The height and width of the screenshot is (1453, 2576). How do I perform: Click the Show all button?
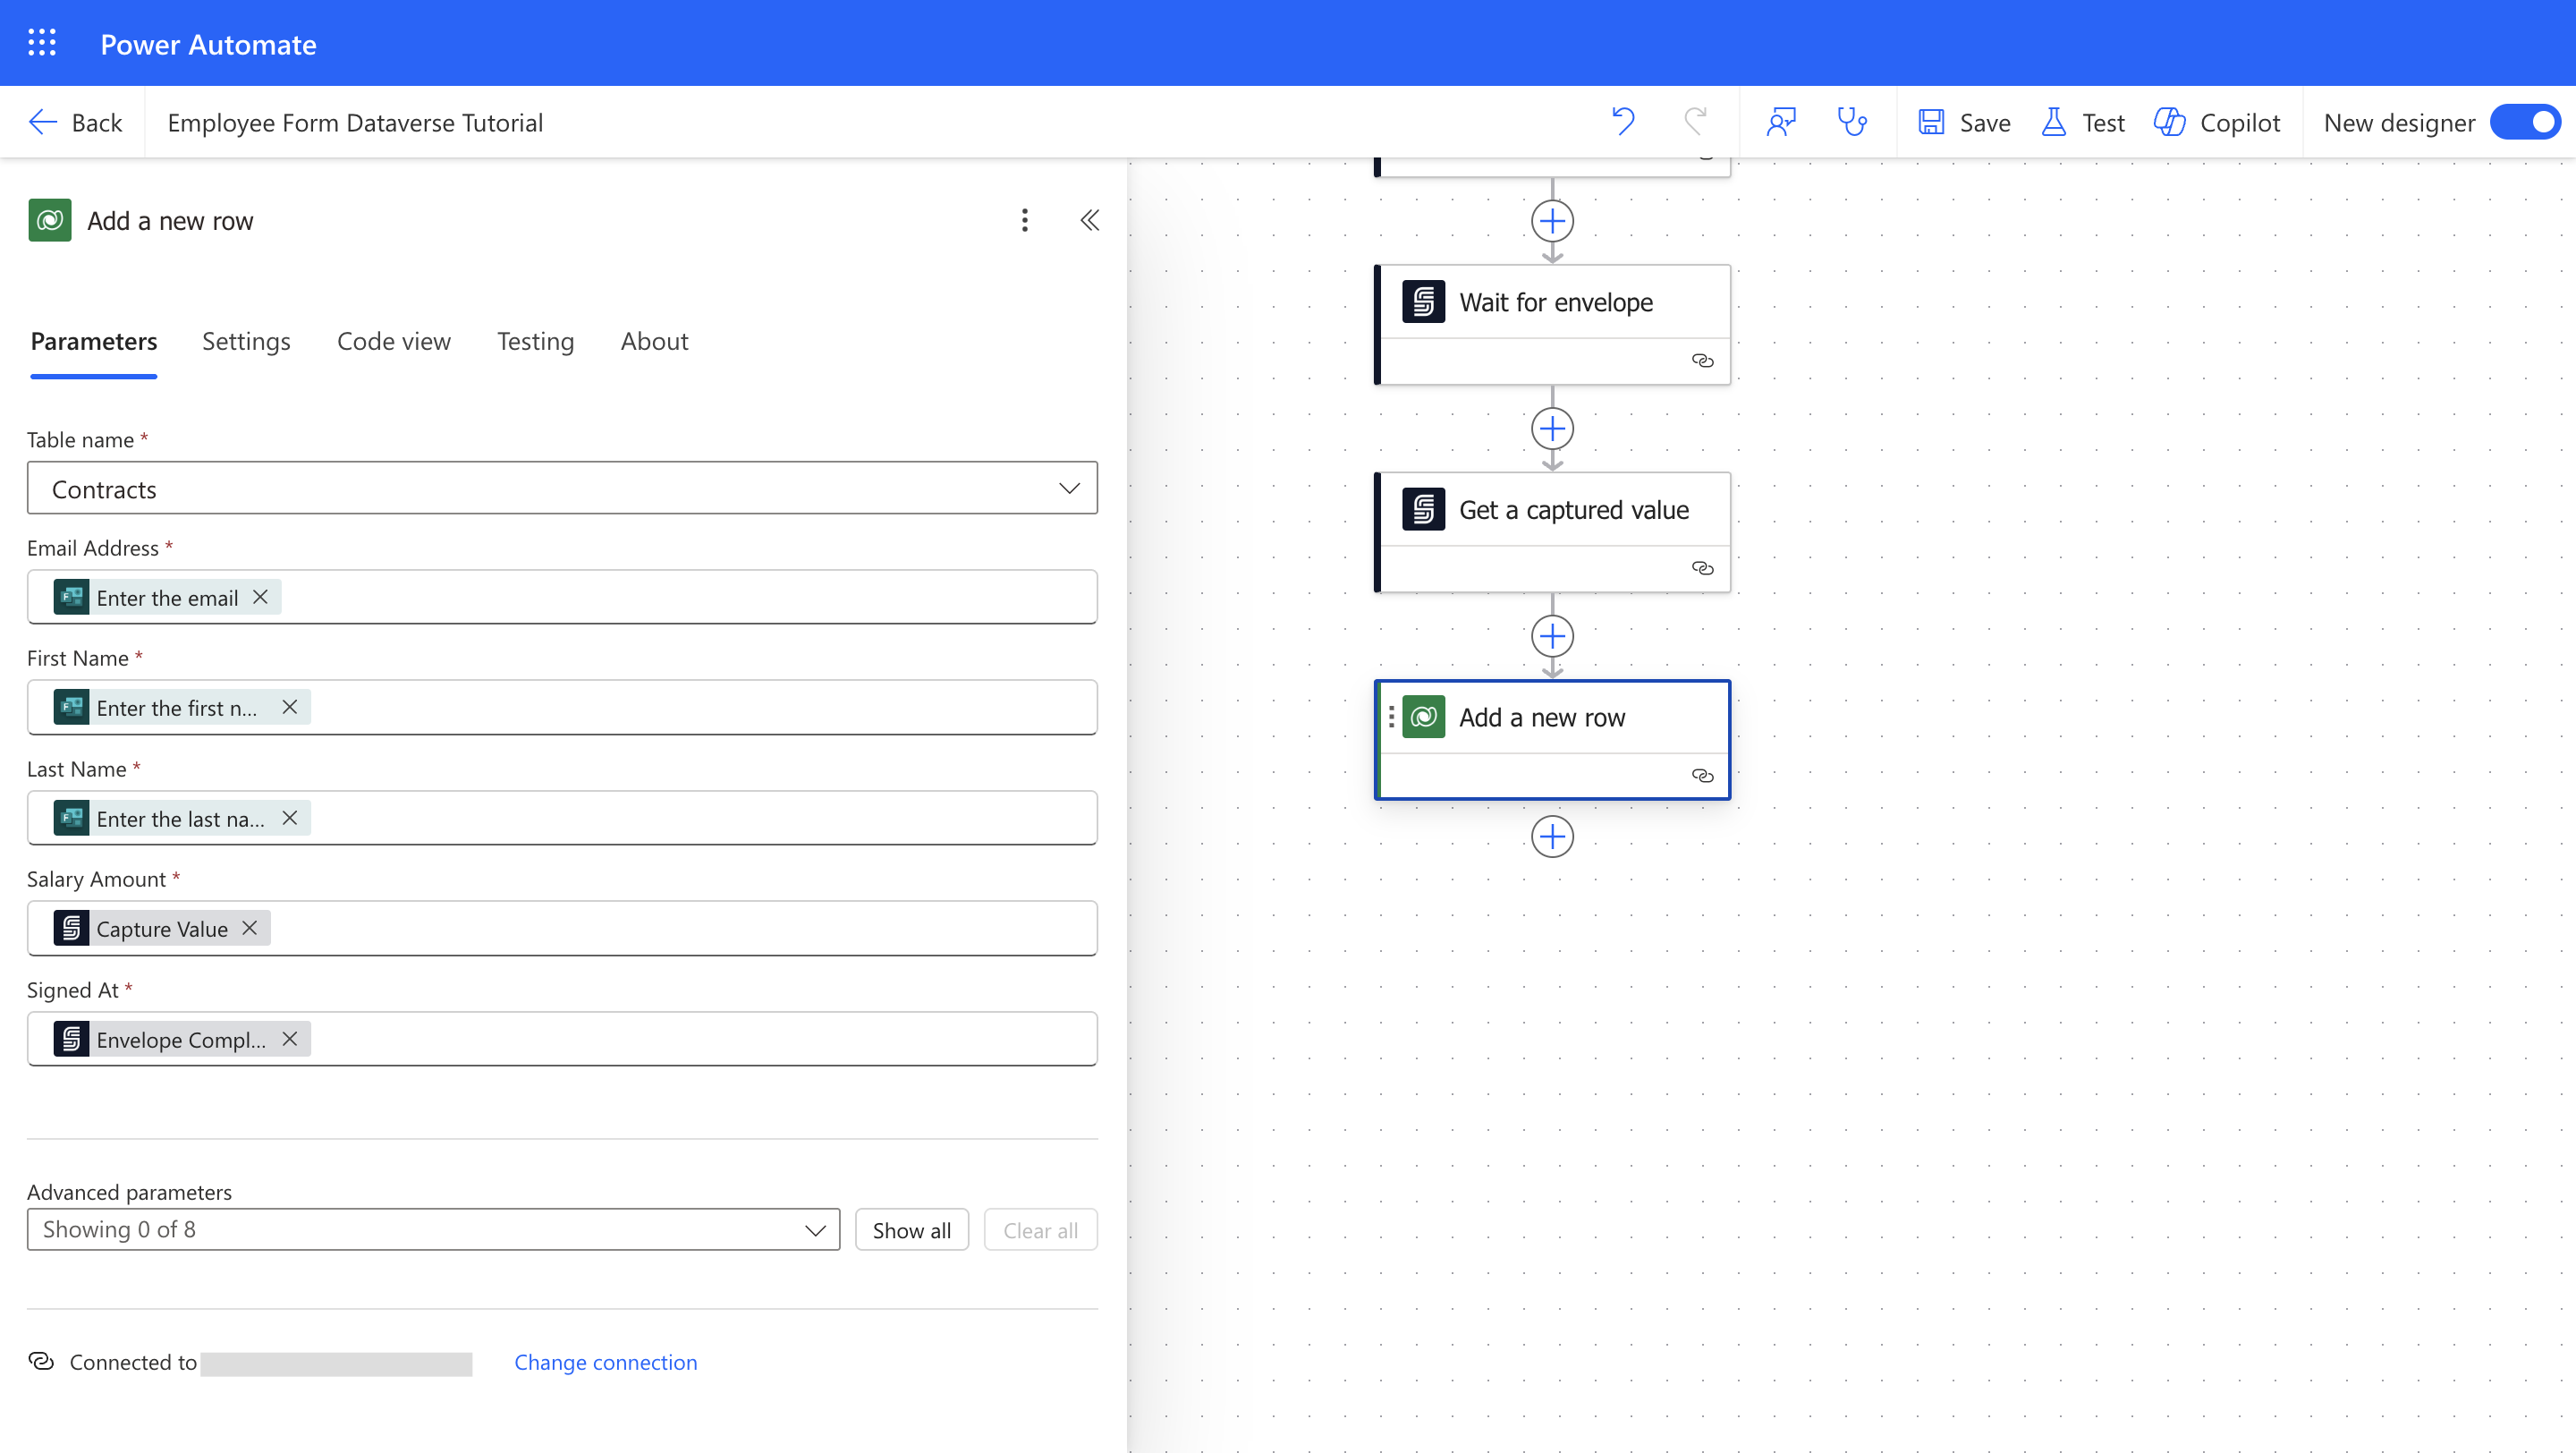click(911, 1230)
